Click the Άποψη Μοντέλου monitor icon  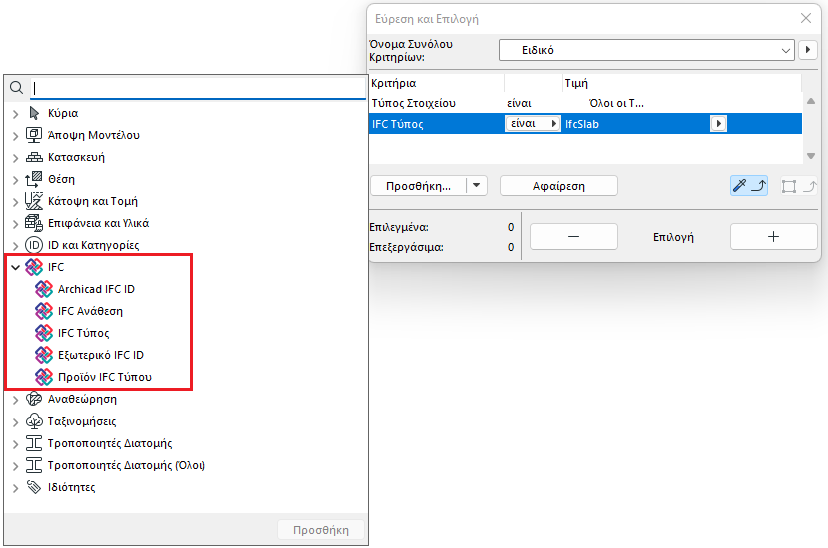click(34, 135)
